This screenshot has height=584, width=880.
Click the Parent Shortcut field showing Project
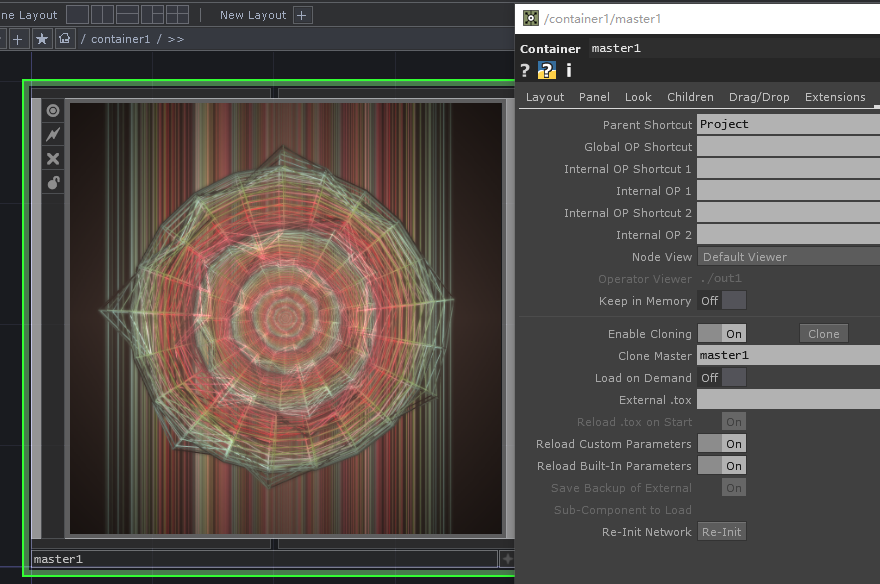click(x=780, y=124)
